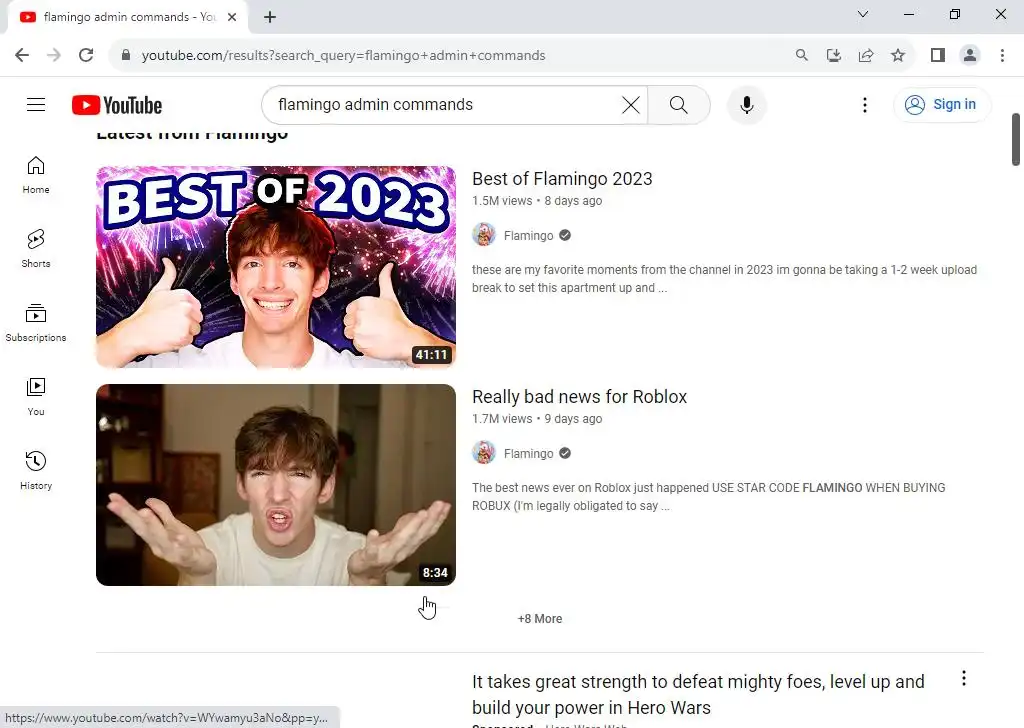This screenshot has width=1024, height=728.
Task: Click the install app icon in the address bar
Action: tap(833, 55)
